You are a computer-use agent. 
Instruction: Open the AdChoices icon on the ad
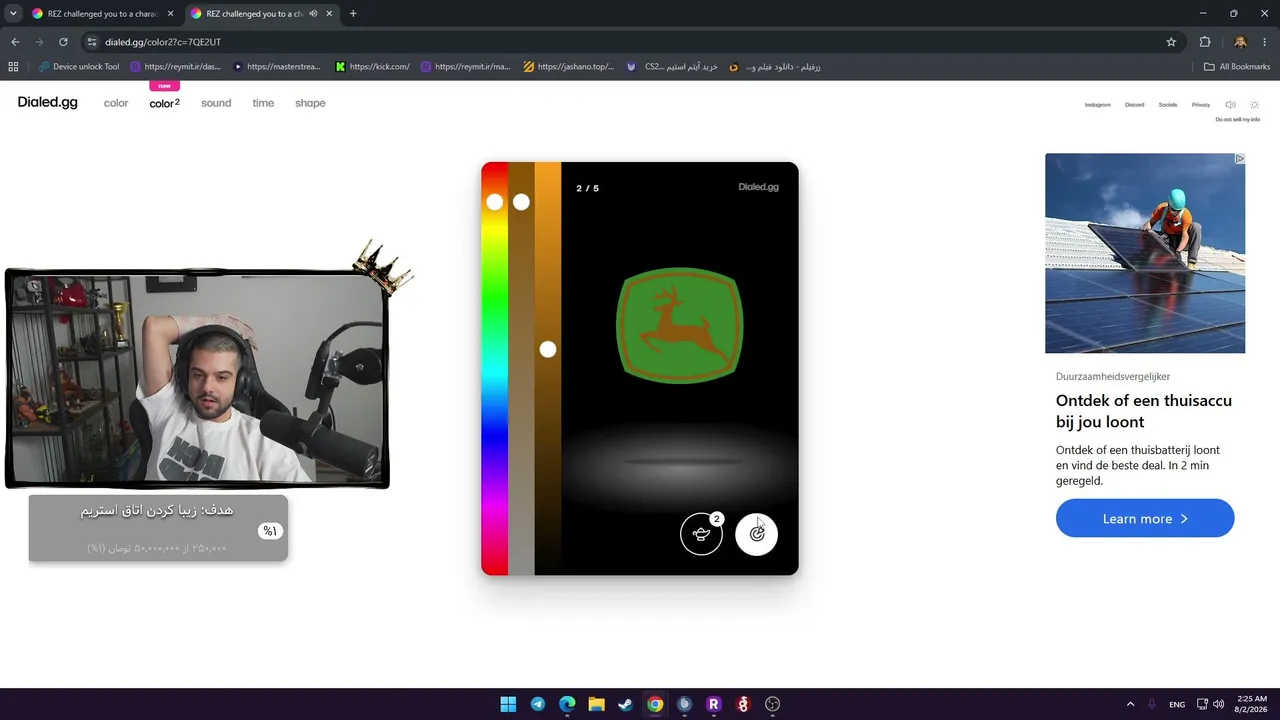1239,159
